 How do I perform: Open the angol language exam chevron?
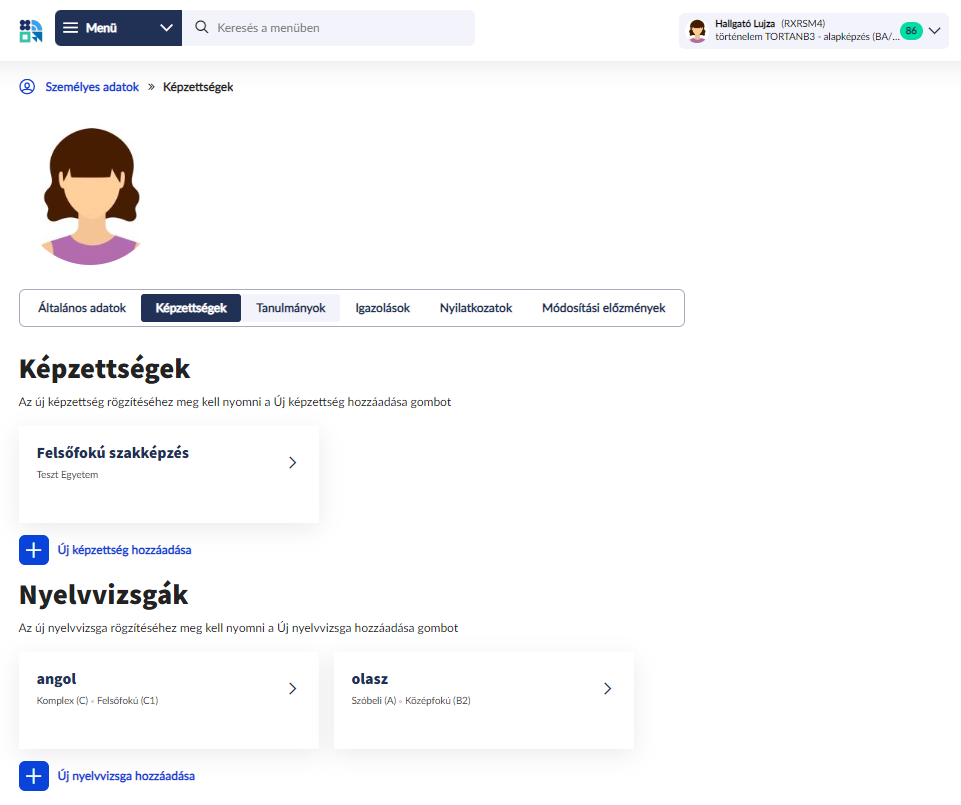(x=292, y=688)
